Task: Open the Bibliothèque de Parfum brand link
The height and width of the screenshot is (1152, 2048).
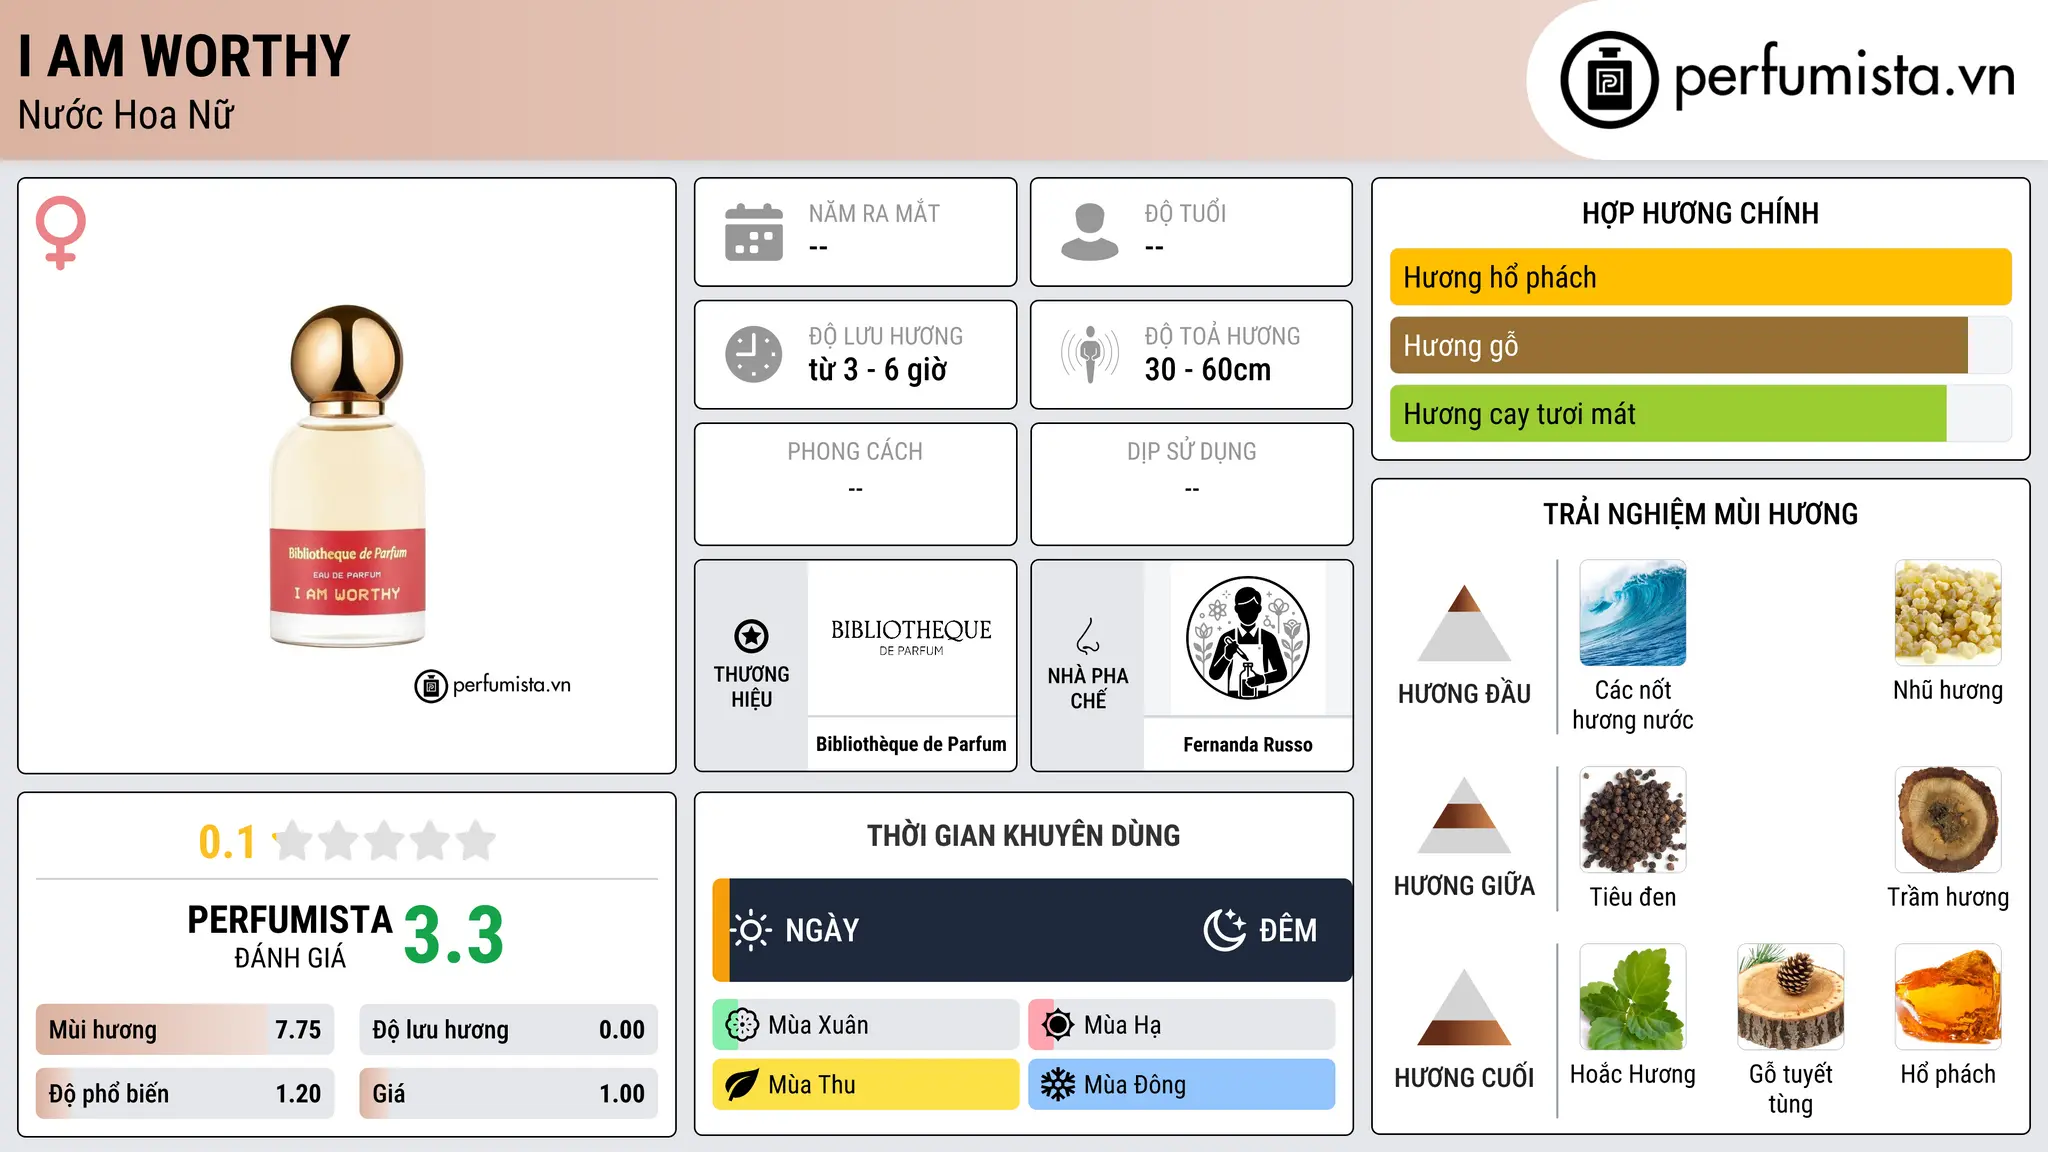Action: [x=911, y=744]
